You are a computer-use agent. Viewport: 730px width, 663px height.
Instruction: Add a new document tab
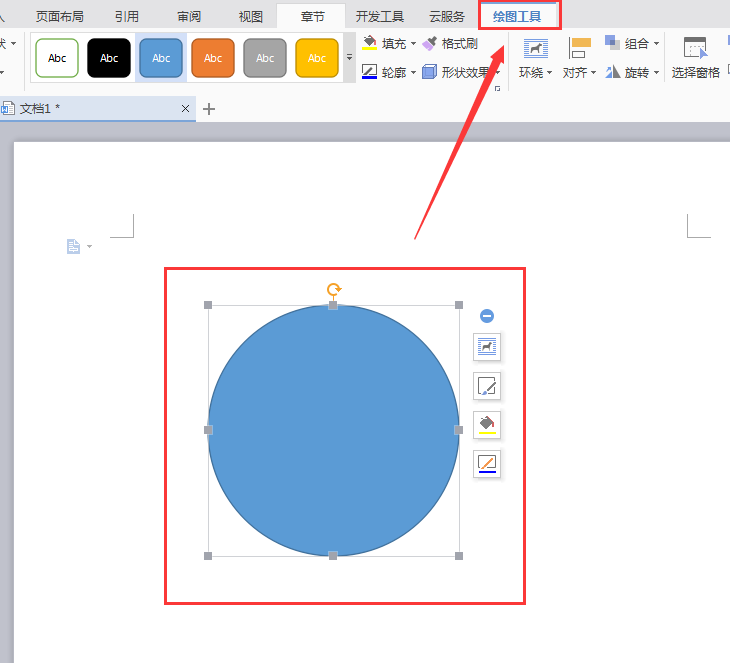[x=209, y=109]
